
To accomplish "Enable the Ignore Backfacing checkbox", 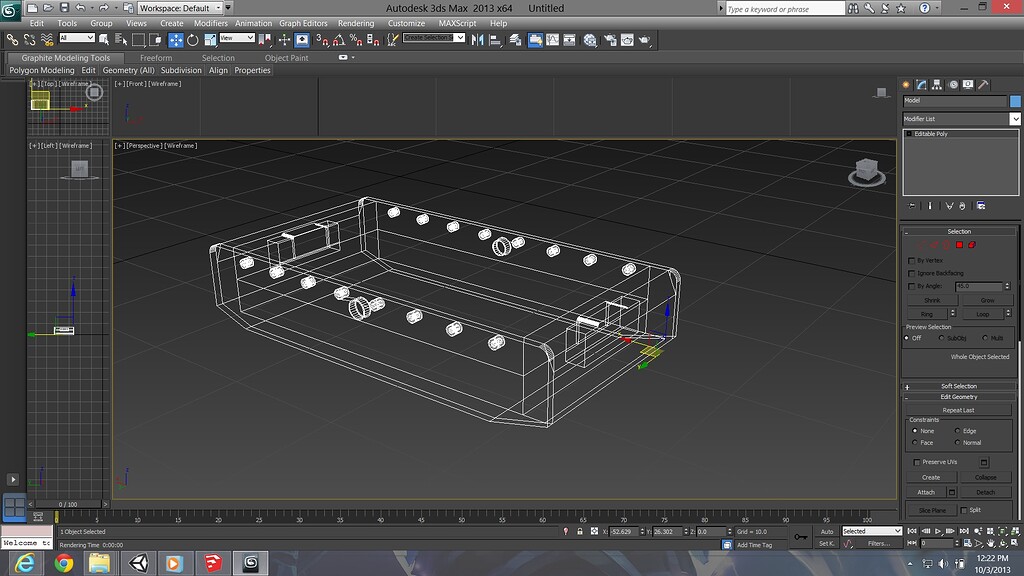I will coord(910,272).
